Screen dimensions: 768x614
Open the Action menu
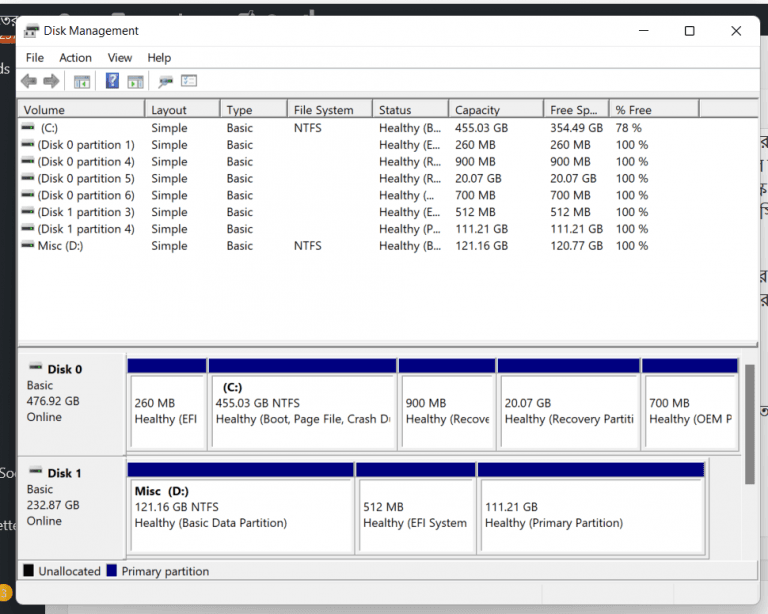[75, 58]
